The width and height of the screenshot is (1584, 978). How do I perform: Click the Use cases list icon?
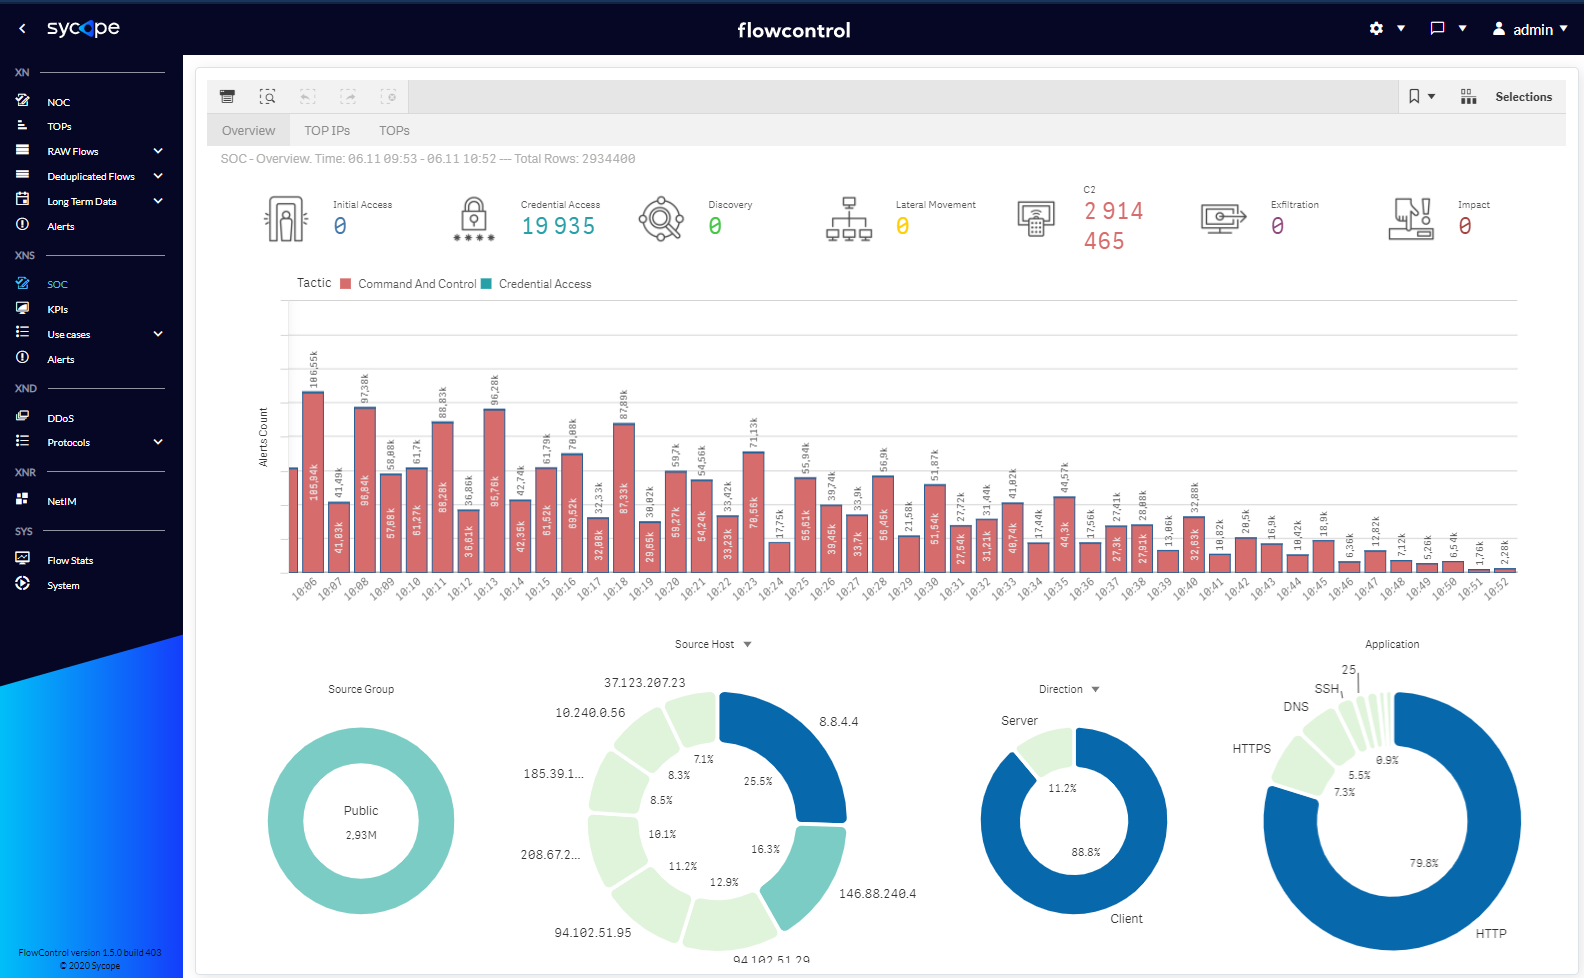coord(22,333)
